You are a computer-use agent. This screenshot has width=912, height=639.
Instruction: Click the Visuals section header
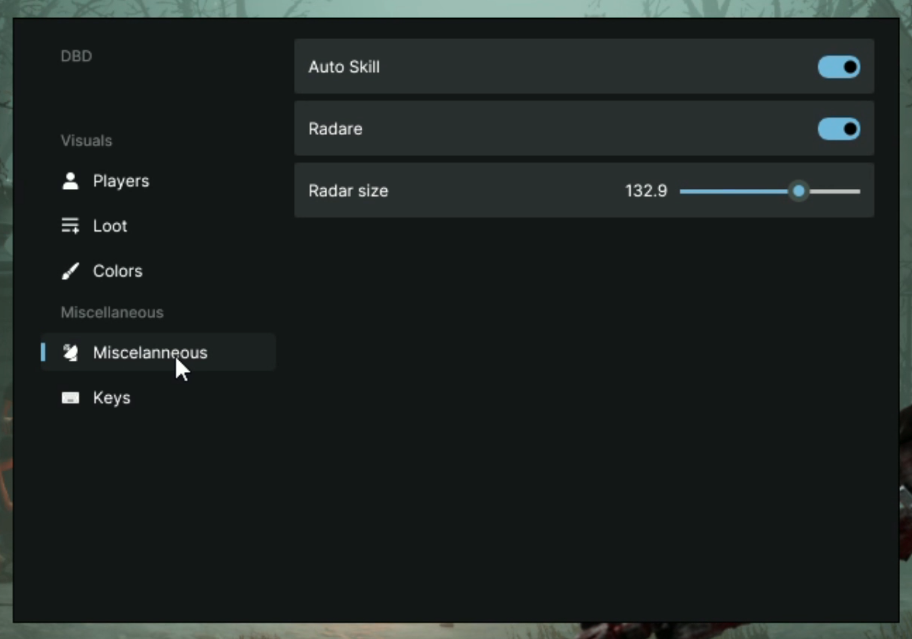coord(86,140)
